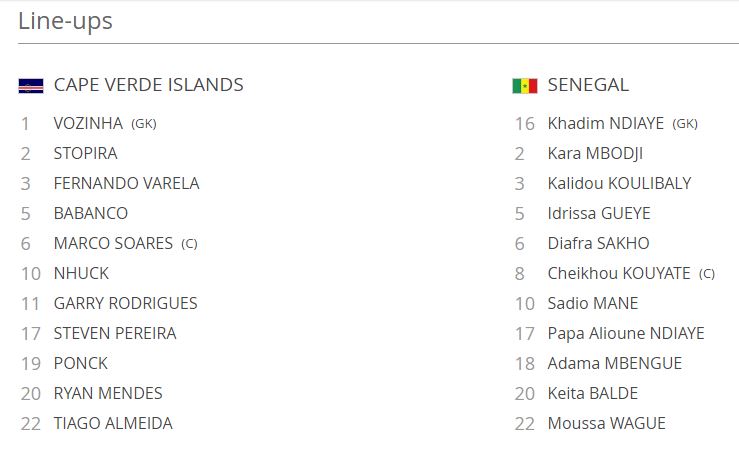
Task: Select Sadio MANE in the lineup
Action: click(x=593, y=303)
